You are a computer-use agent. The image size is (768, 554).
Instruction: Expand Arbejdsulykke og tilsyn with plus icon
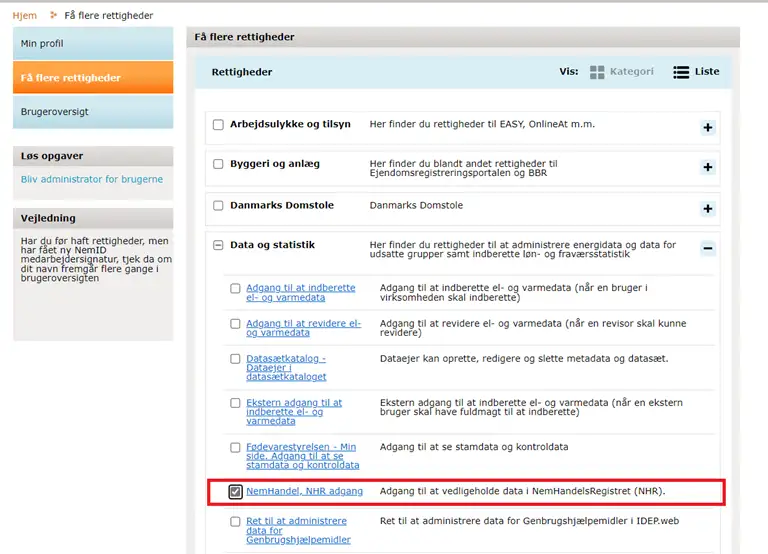coord(708,127)
